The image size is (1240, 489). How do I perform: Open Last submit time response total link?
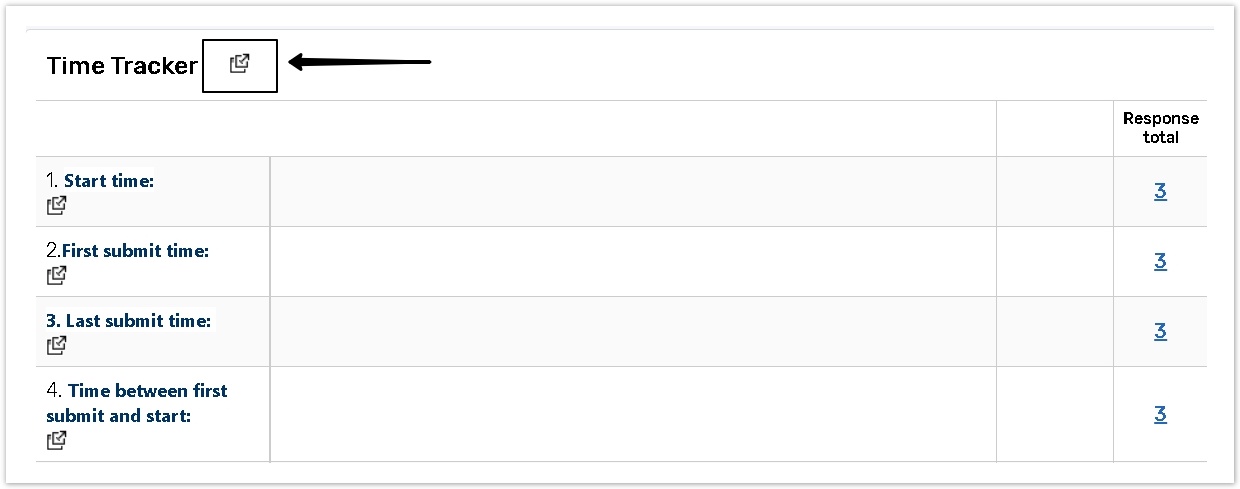pos(1160,331)
